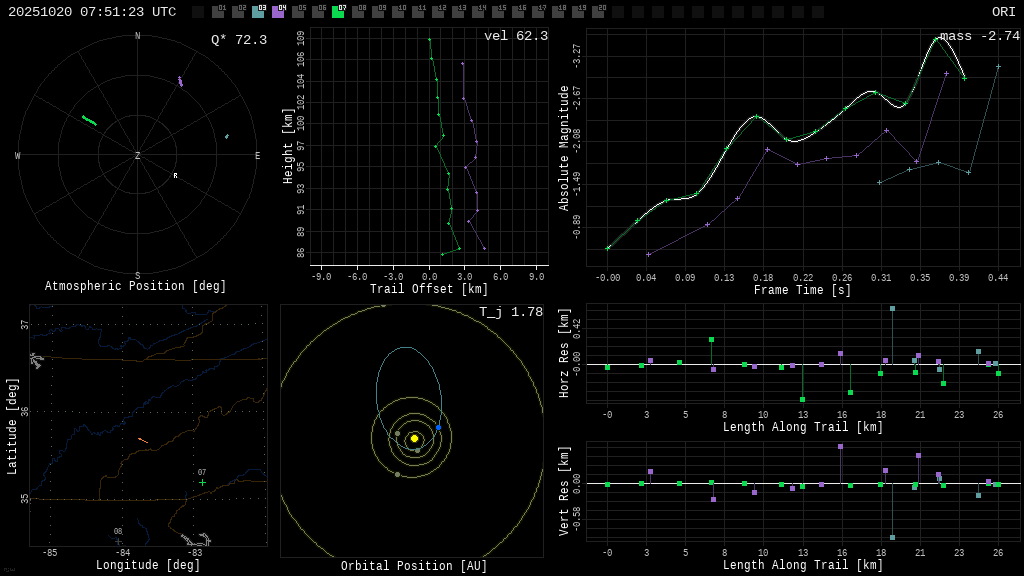Click the gray station 20 indicator box
1024x576 pixels.
598,12
